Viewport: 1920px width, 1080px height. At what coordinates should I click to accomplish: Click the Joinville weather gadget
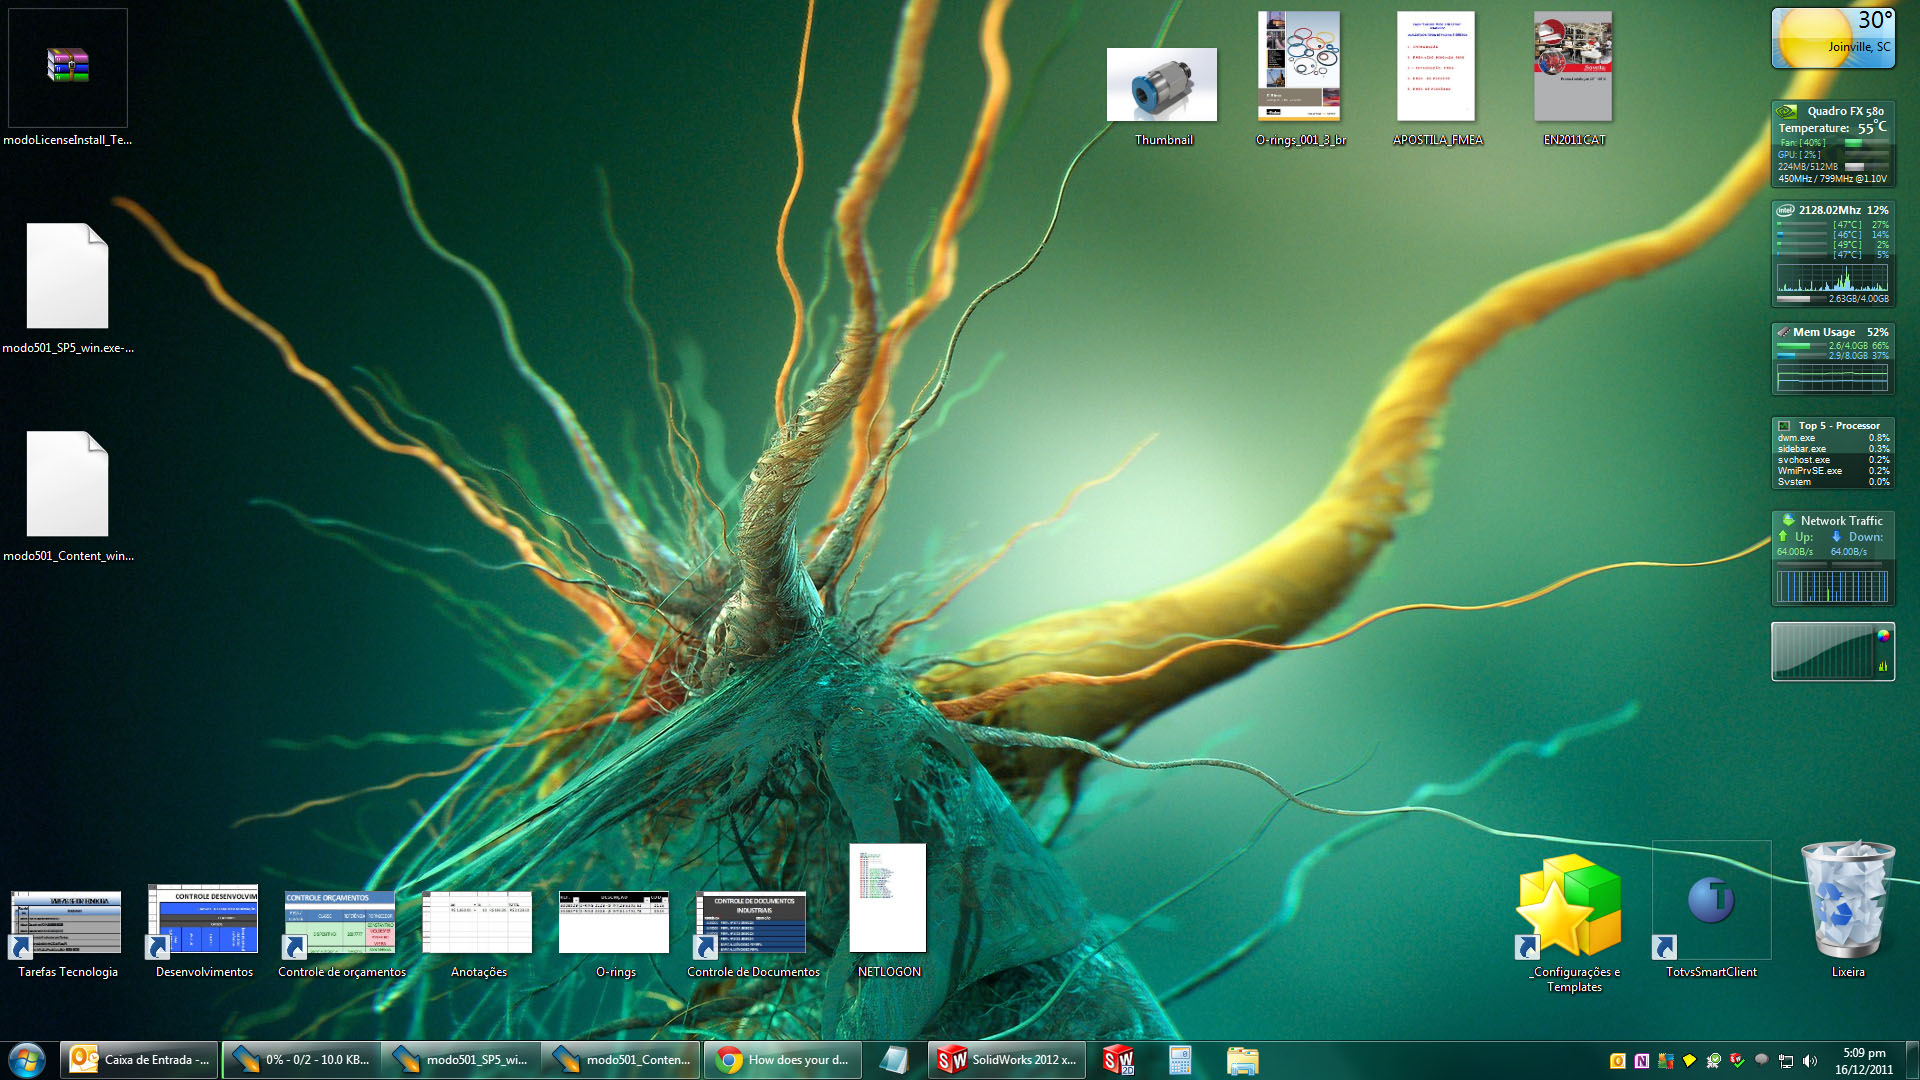click(x=1832, y=39)
